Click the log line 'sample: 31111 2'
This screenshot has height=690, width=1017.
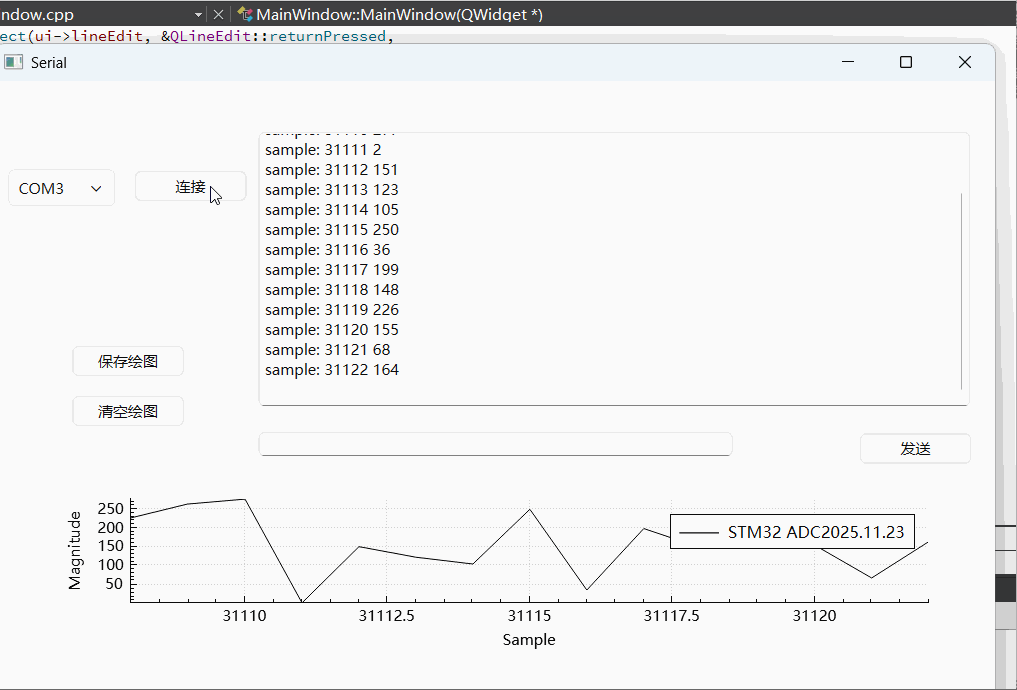click(323, 150)
